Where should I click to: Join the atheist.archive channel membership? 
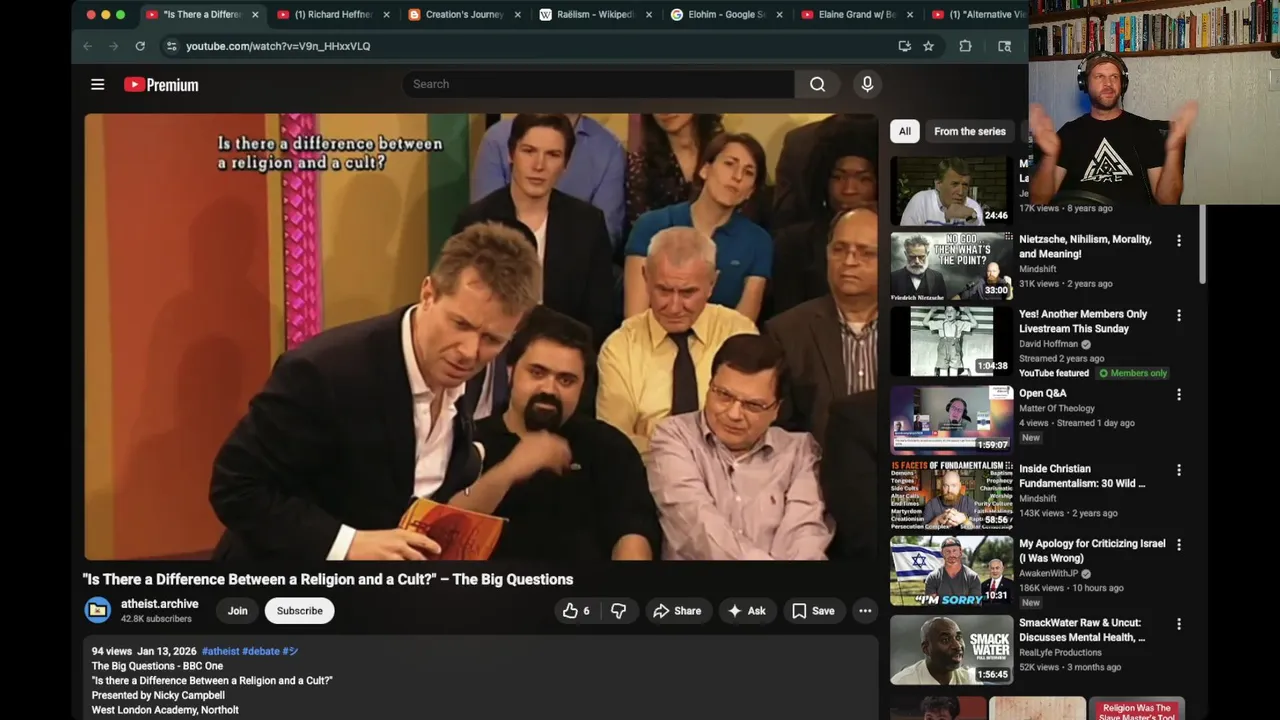(x=237, y=611)
